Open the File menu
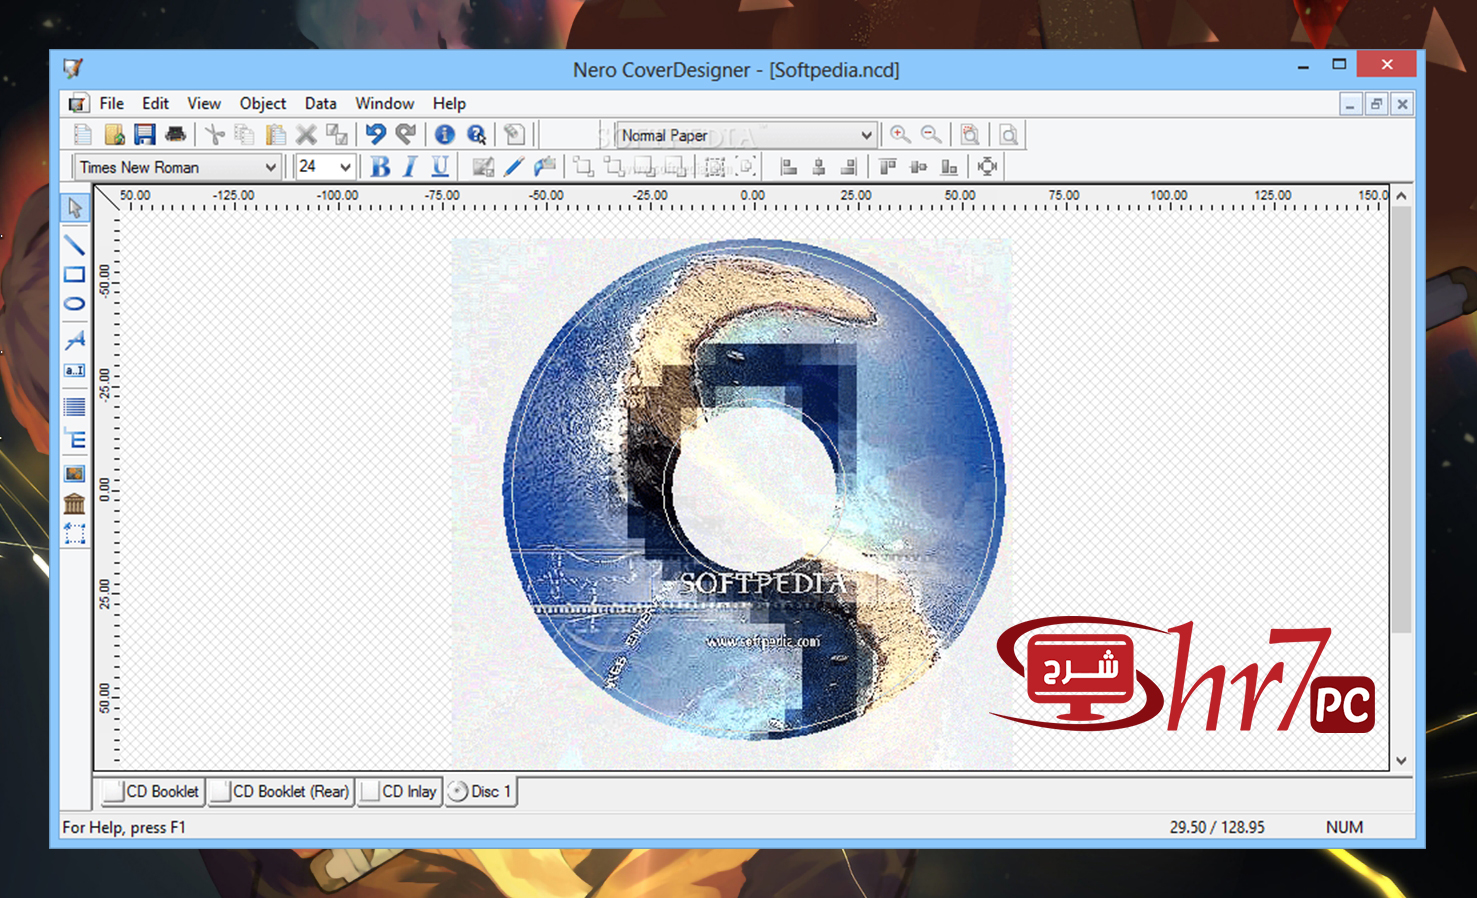 click(x=112, y=103)
